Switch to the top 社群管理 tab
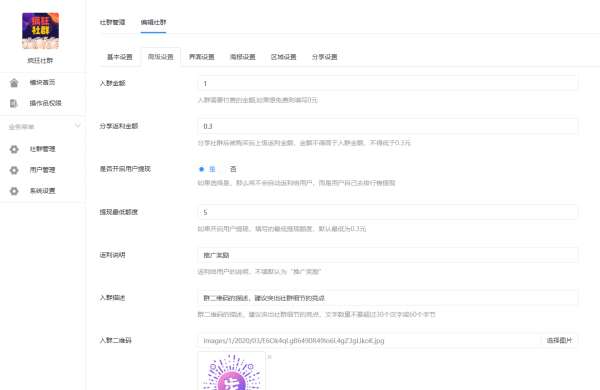The image size is (600, 390). pyautogui.click(x=112, y=22)
